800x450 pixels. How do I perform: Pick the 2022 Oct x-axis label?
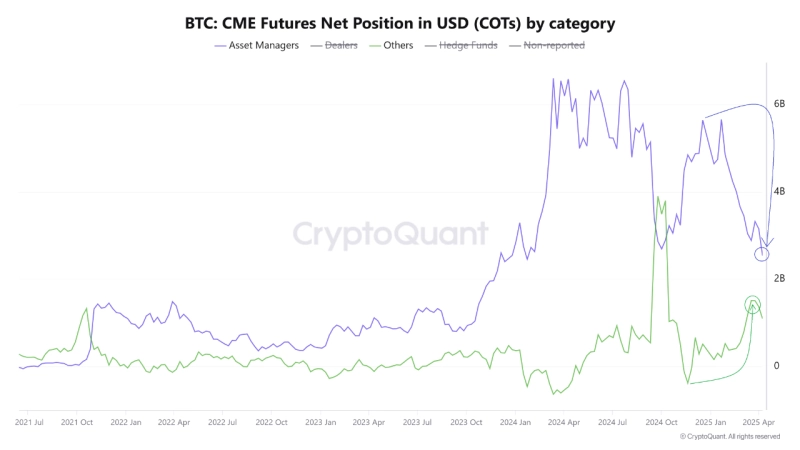tap(273, 423)
